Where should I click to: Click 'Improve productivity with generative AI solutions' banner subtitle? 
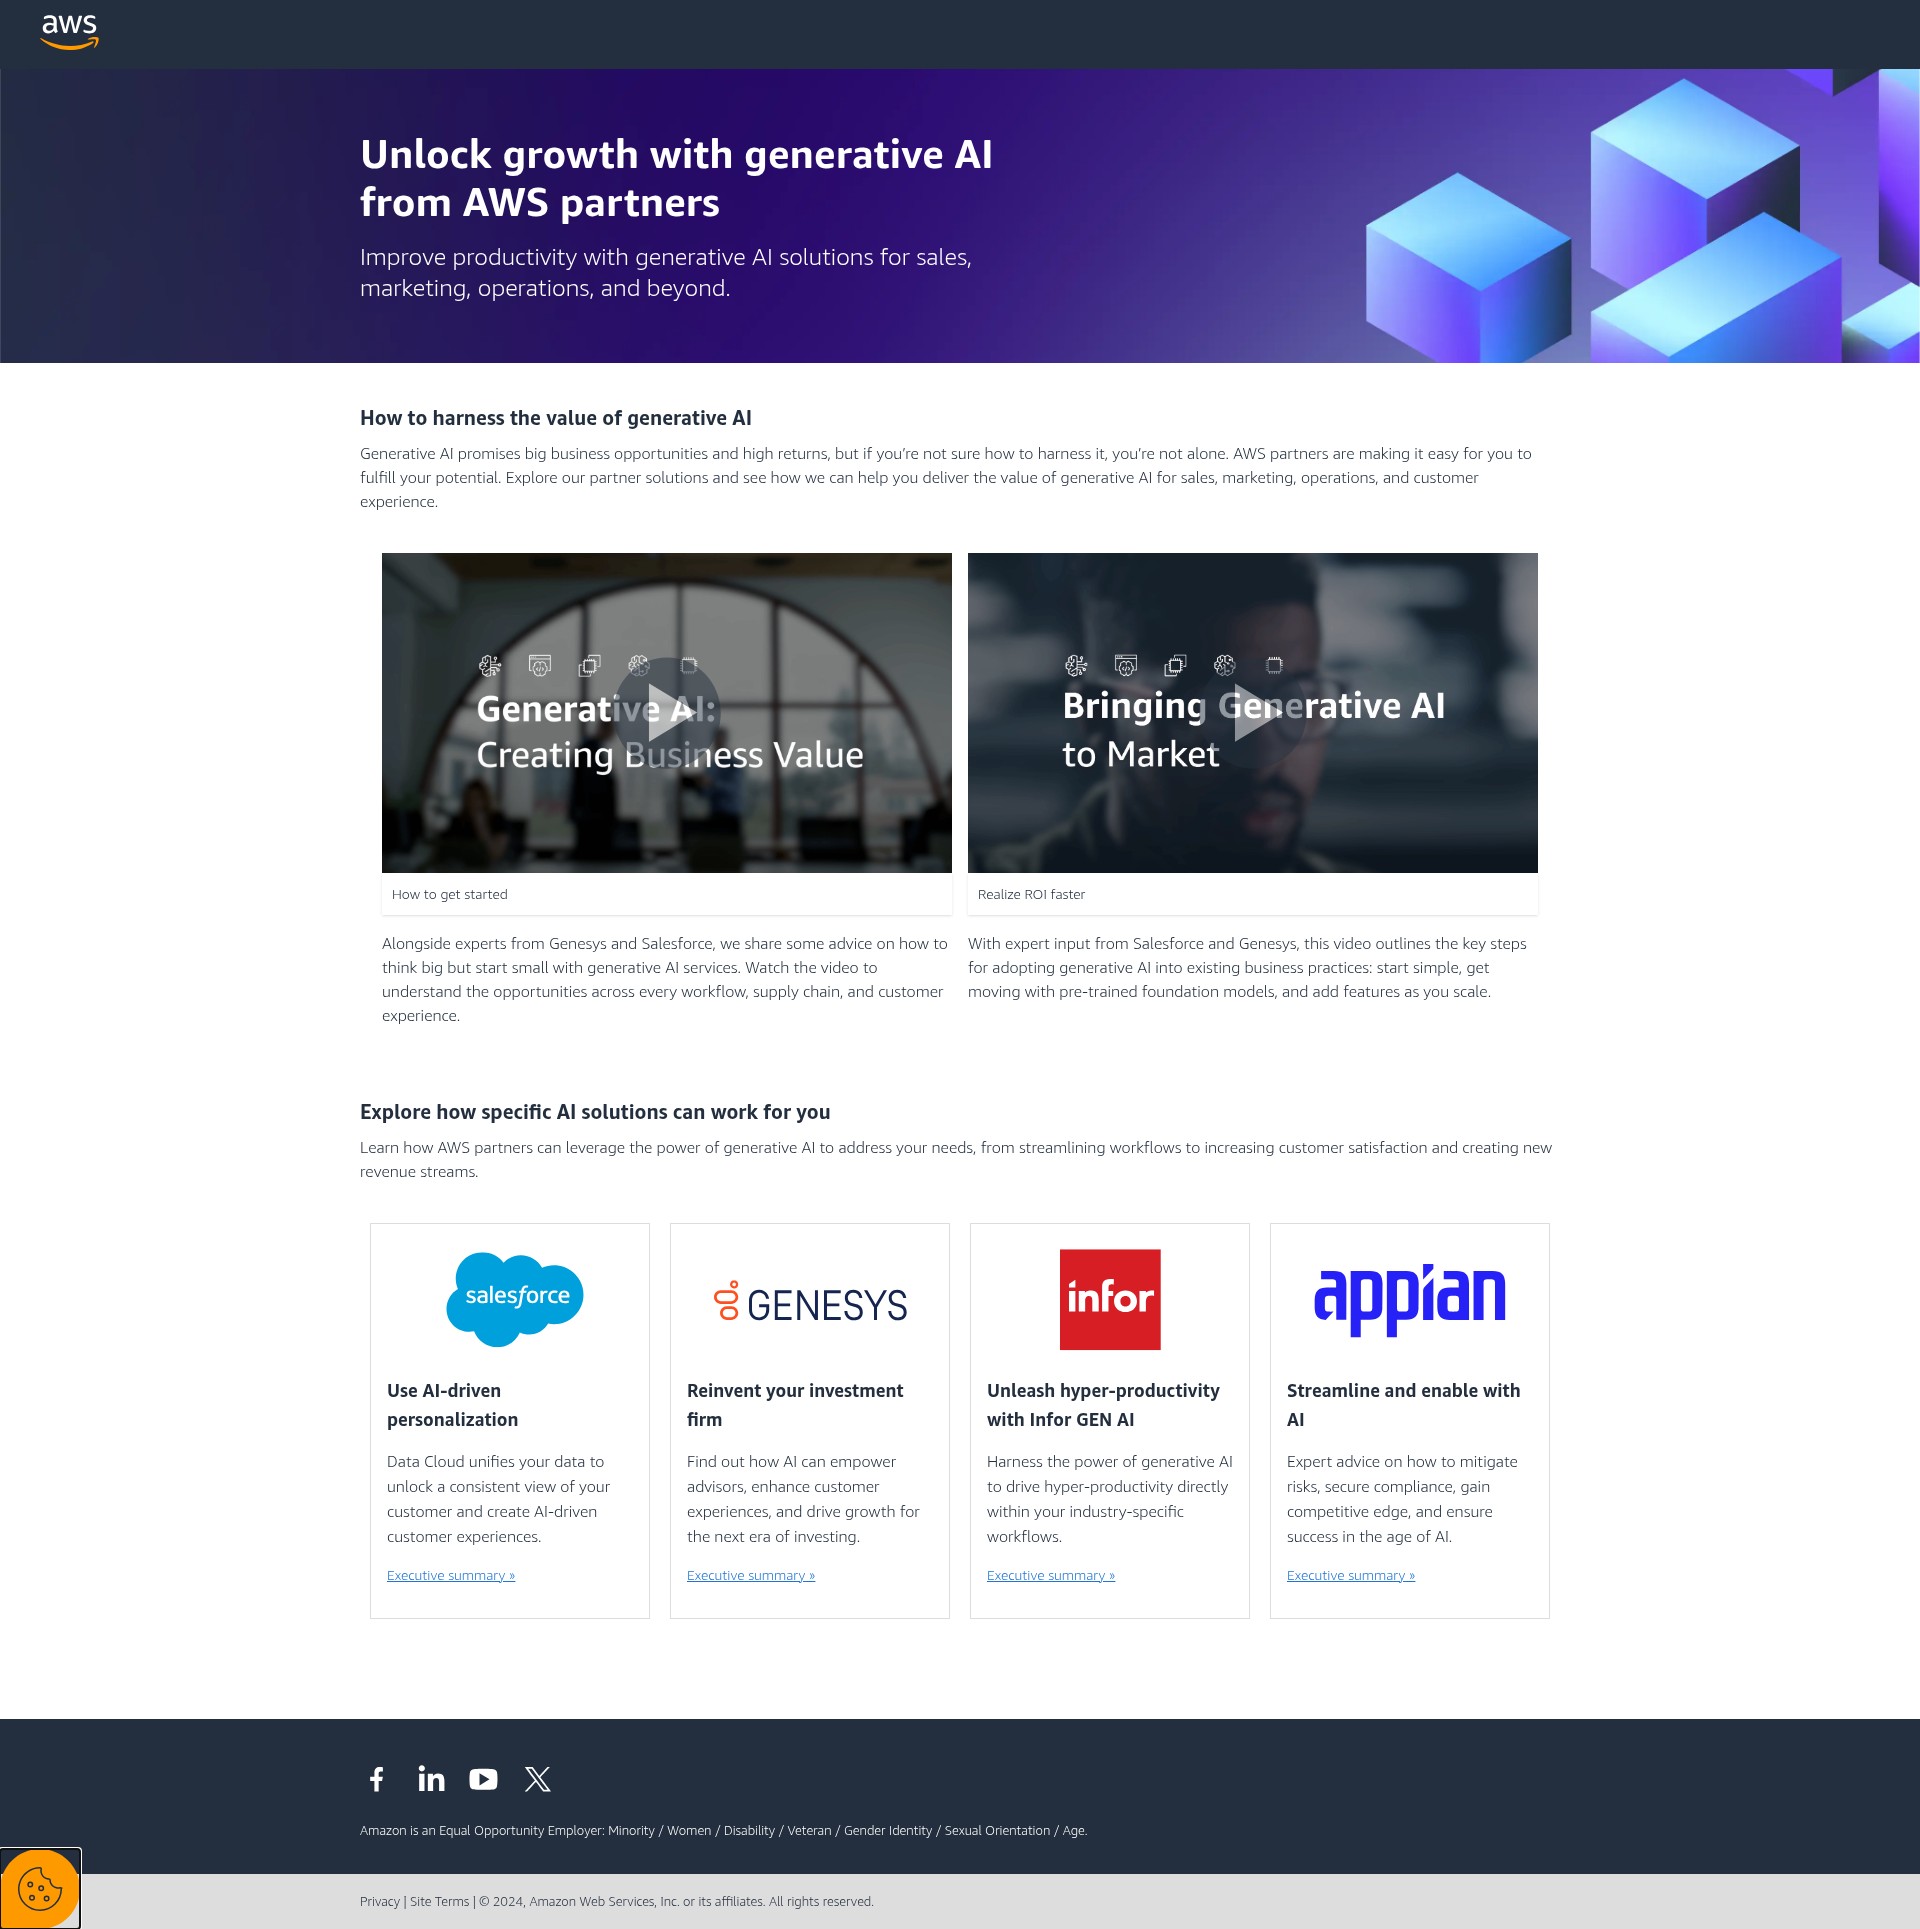pyautogui.click(x=666, y=272)
